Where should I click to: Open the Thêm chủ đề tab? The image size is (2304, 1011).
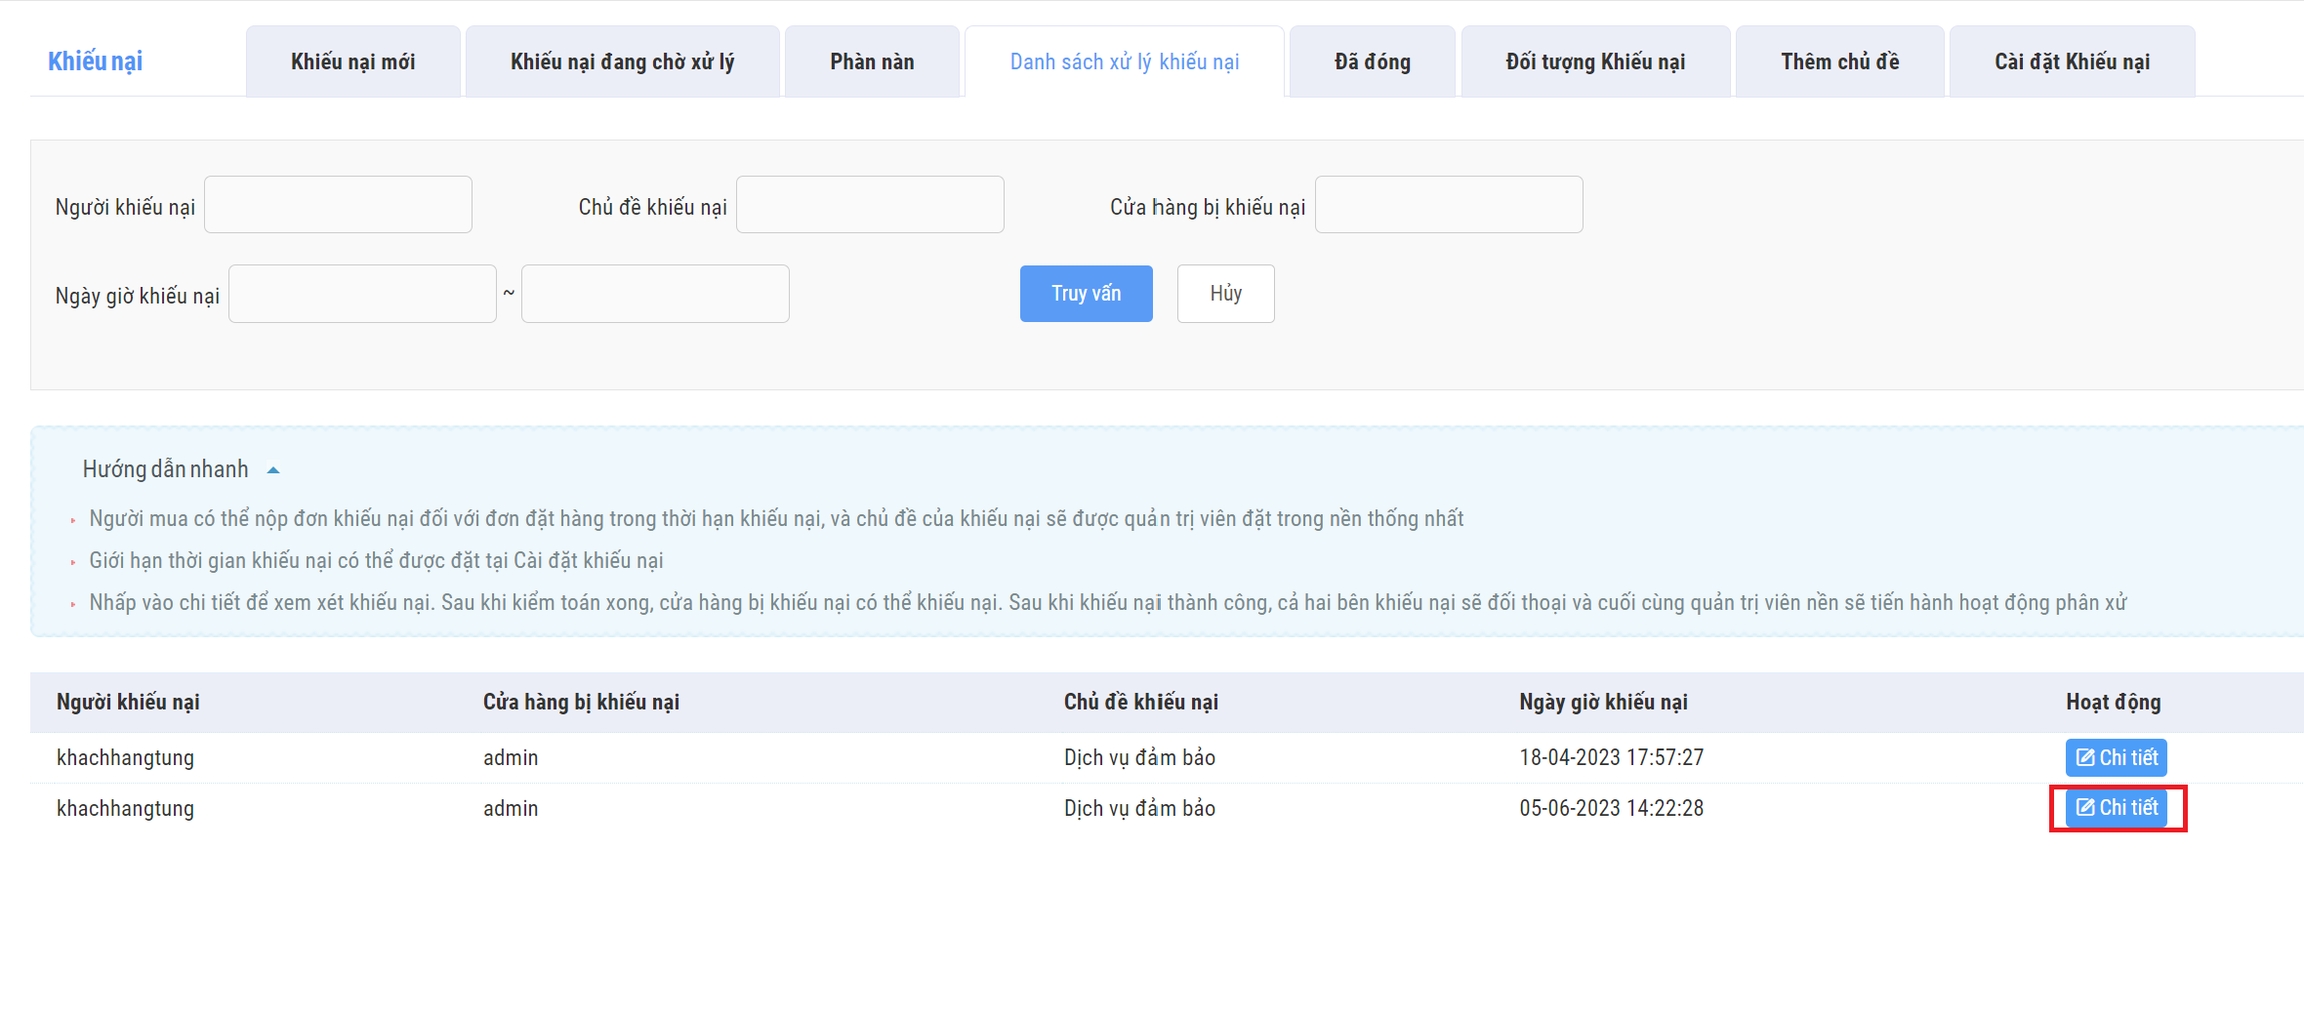pyautogui.click(x=1839, y=62)
